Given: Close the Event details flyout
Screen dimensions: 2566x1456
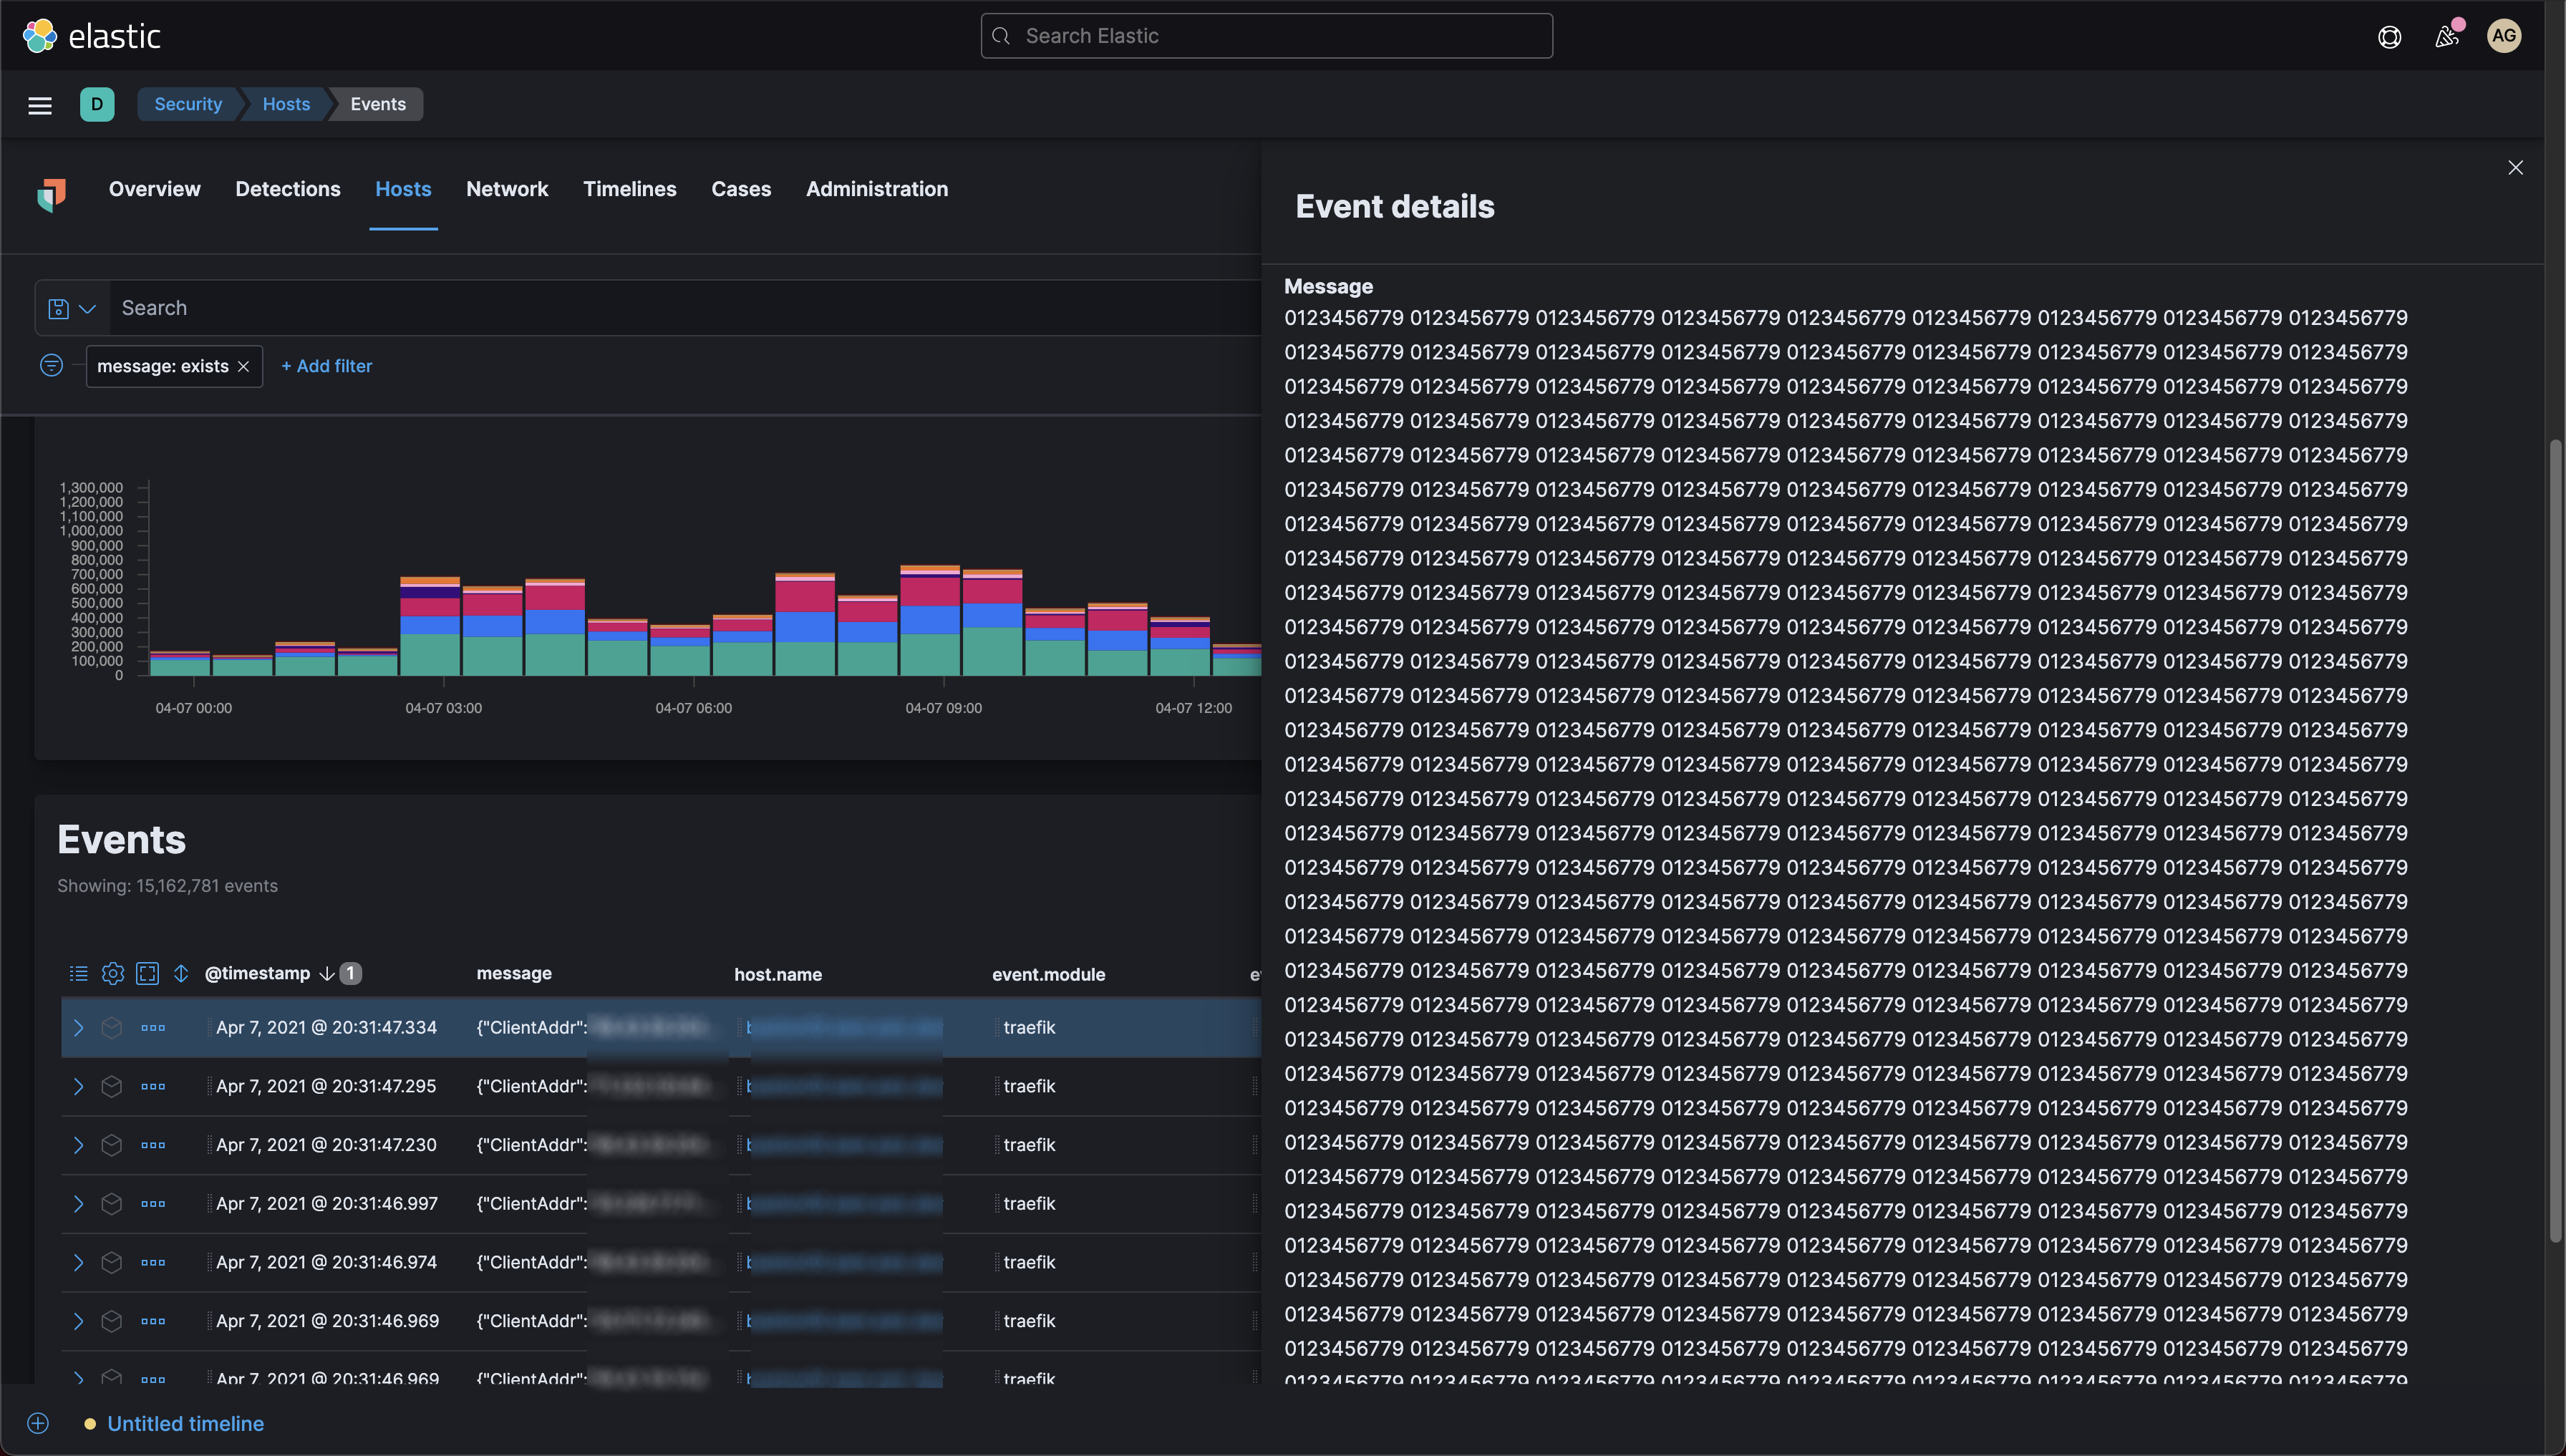Looking at the screenshot, I should 2515,167.
